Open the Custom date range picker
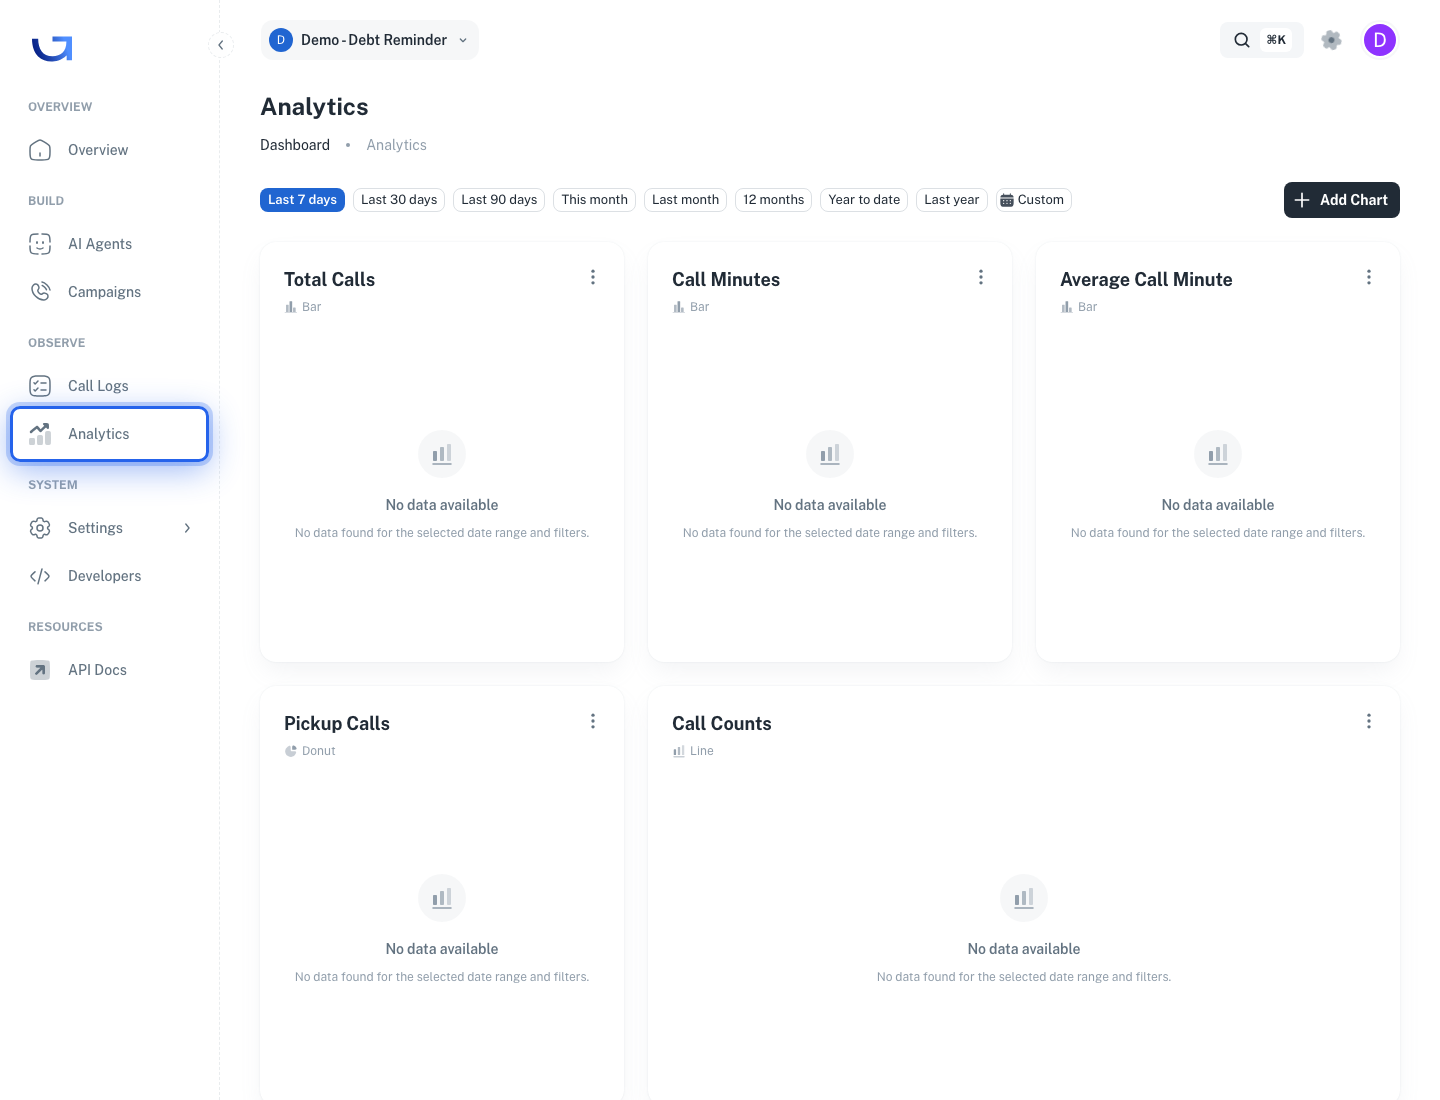1440x1100 pixels. tap(1033, 200)
